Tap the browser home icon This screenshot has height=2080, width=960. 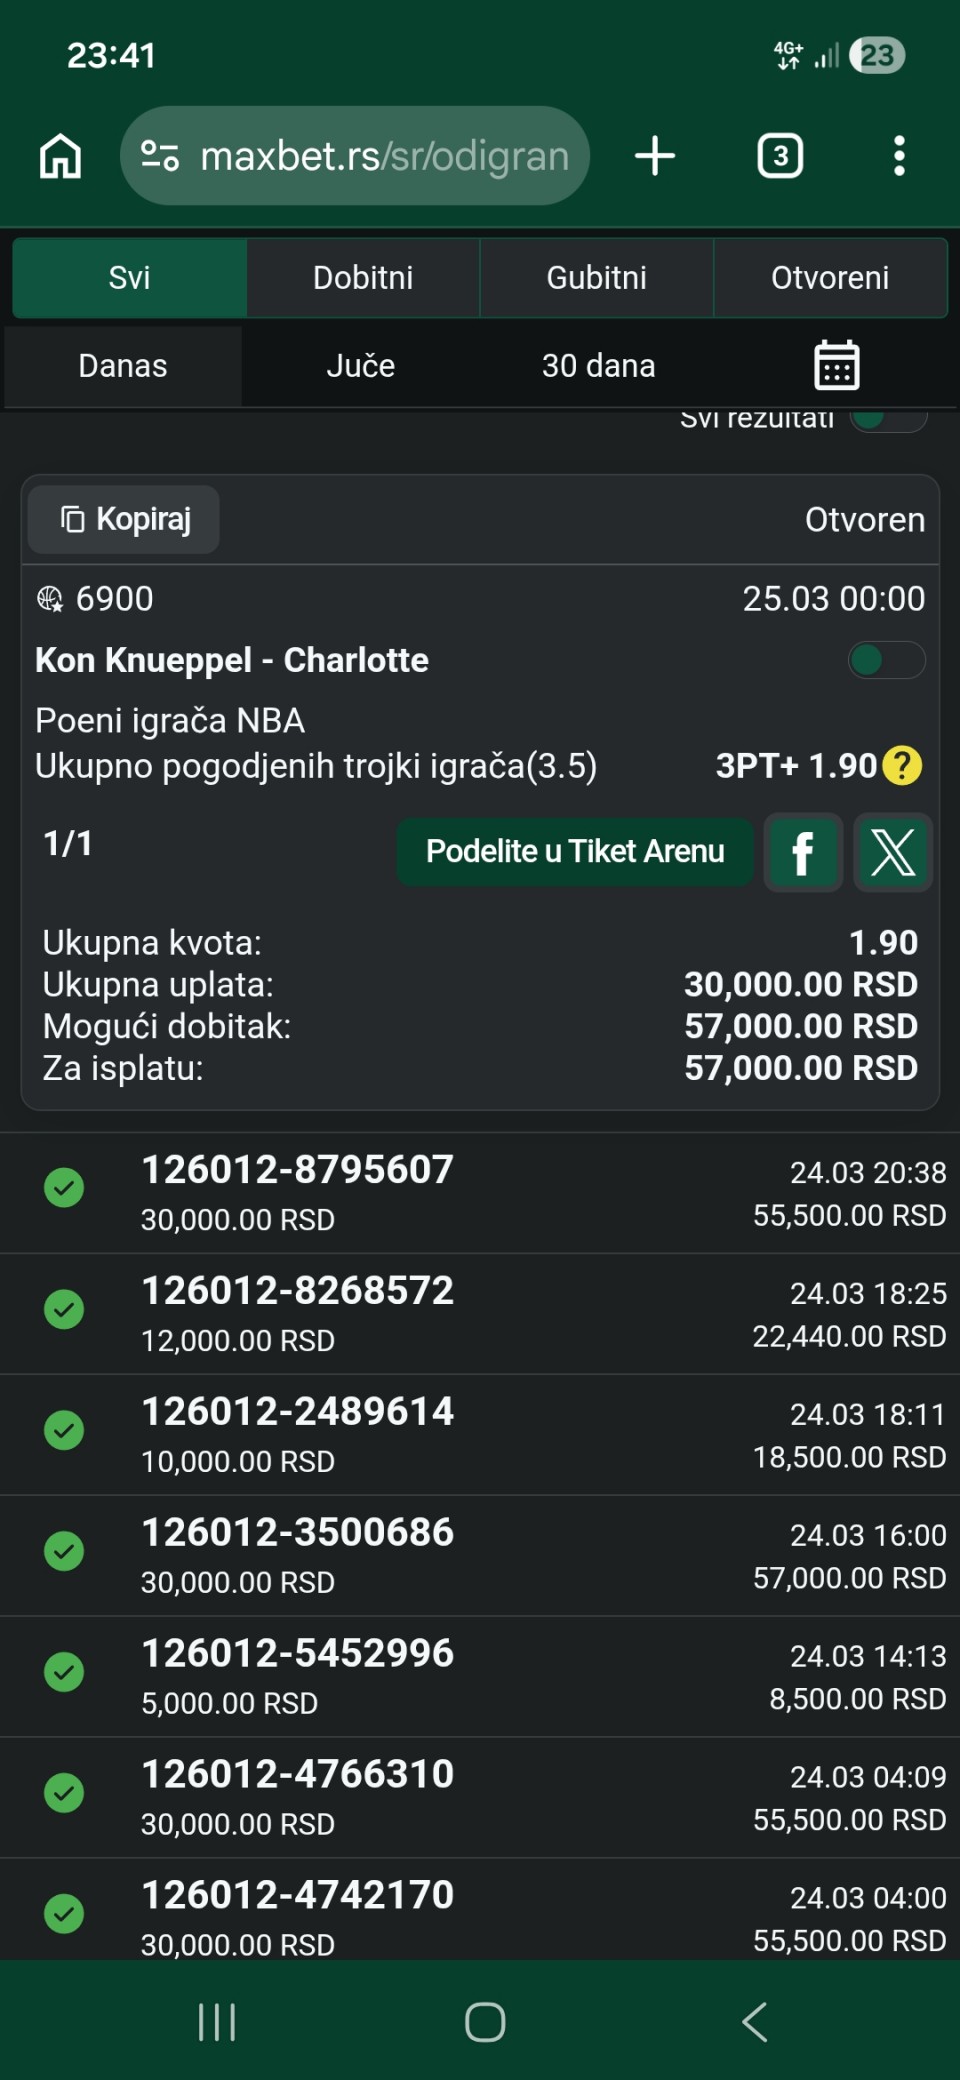tap(60, 156)
